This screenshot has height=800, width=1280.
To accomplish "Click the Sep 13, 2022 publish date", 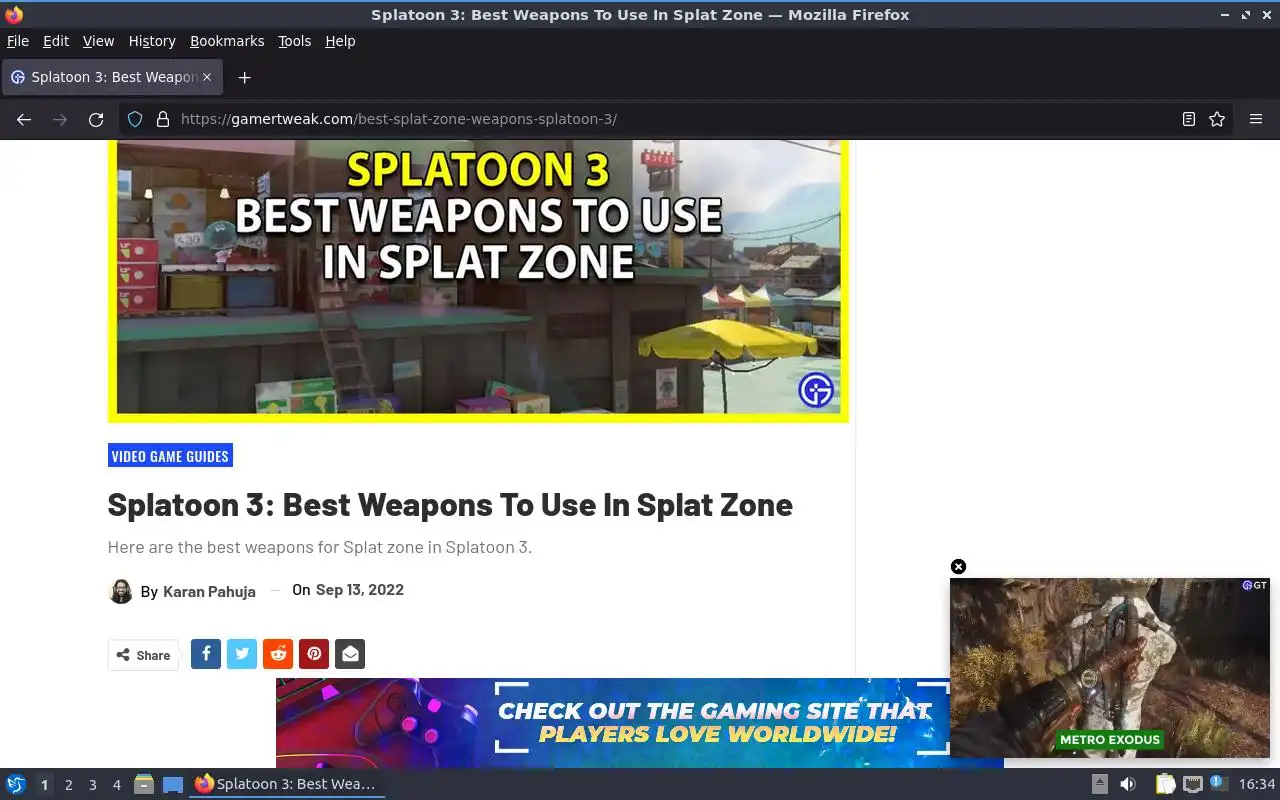I will tap(360, 590).
